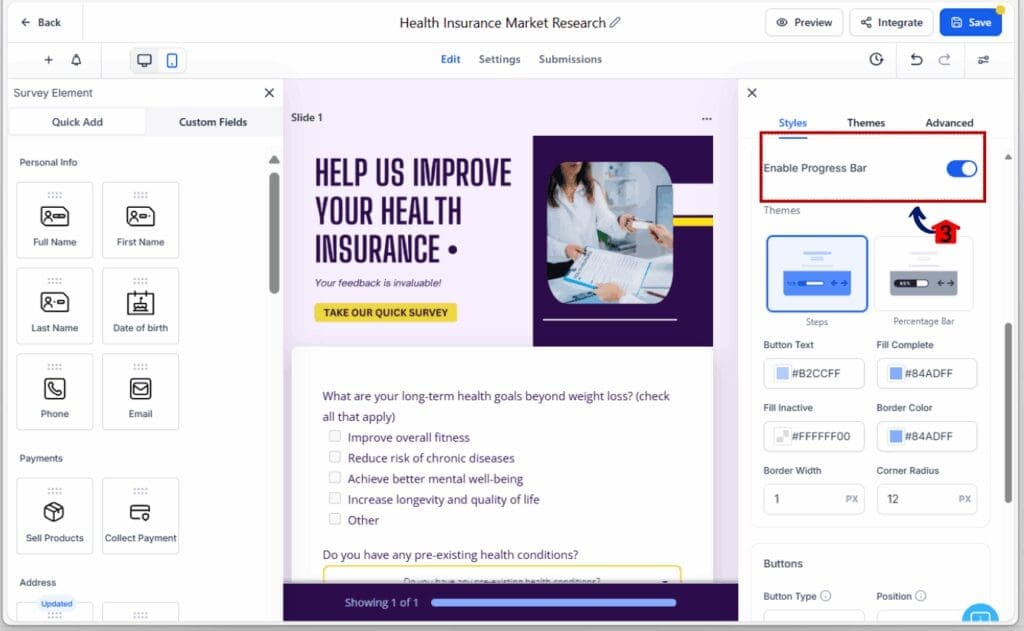Show Position info icon
Image resolution: width=1024 pixels, height=631 pixels.
pyautogui.click(x=920, y=596)
